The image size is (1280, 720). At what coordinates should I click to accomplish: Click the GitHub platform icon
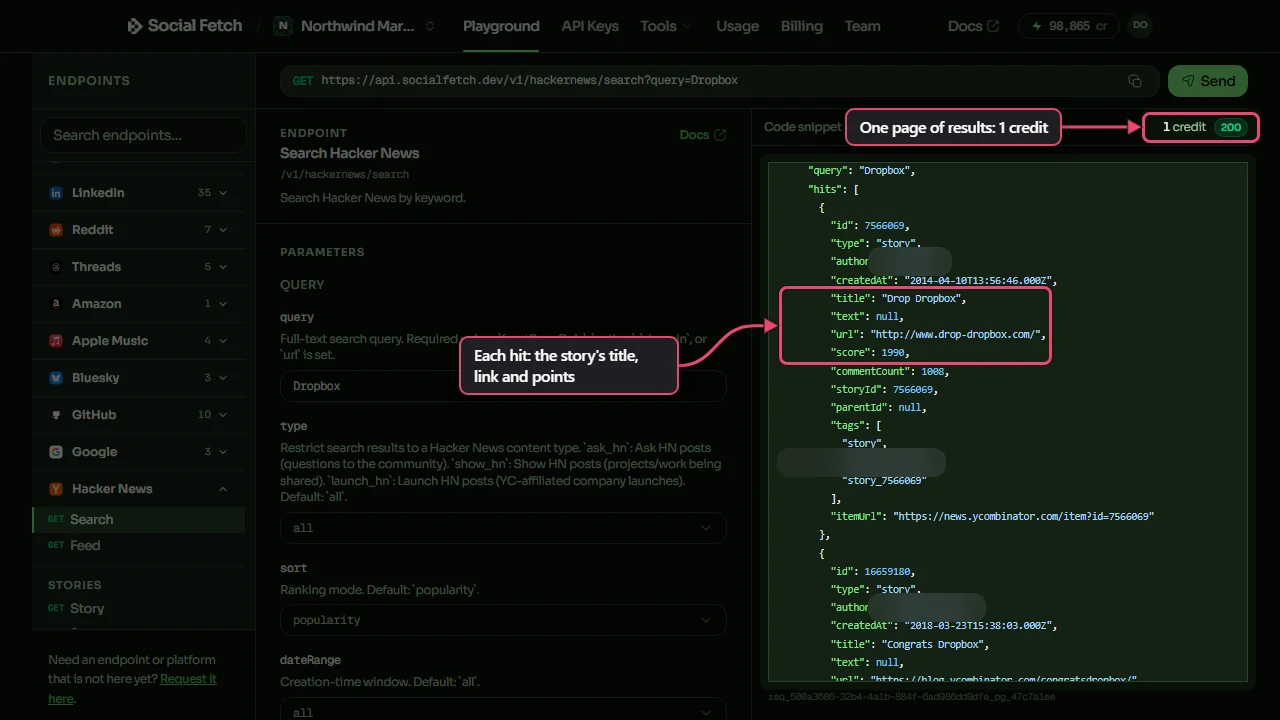[56, 415]
